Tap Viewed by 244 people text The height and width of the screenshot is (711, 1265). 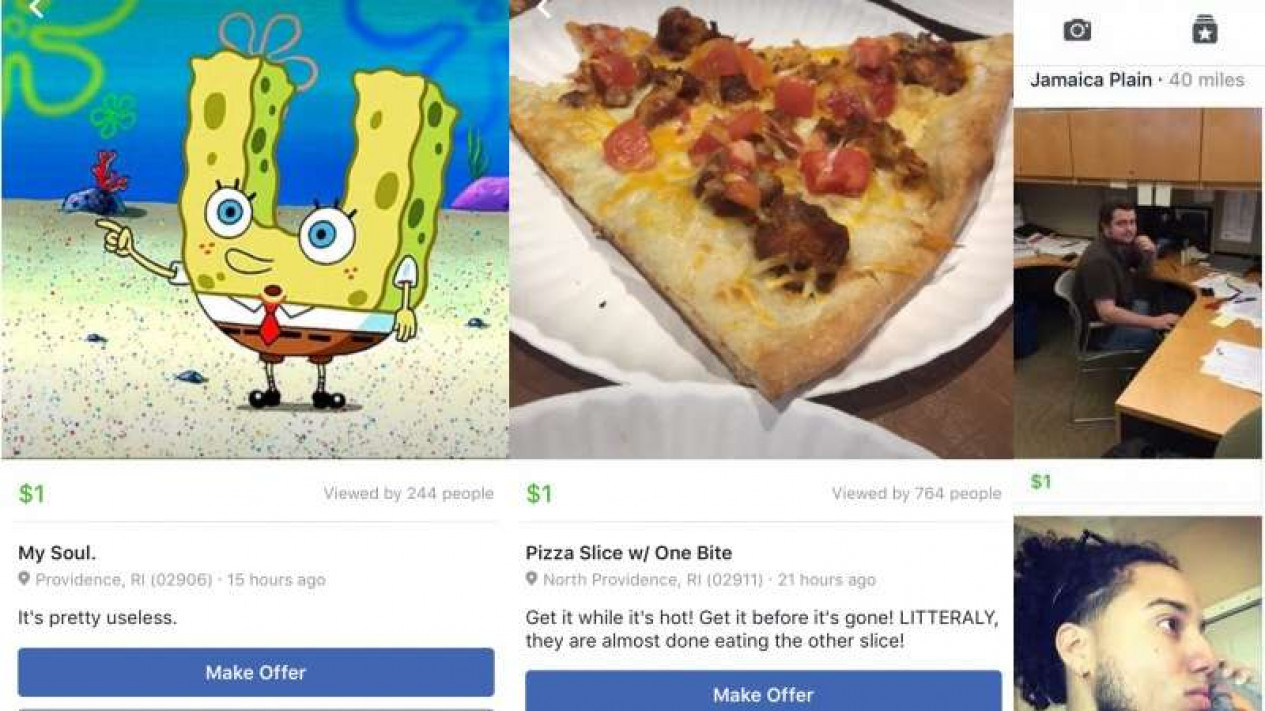(408, 493)
